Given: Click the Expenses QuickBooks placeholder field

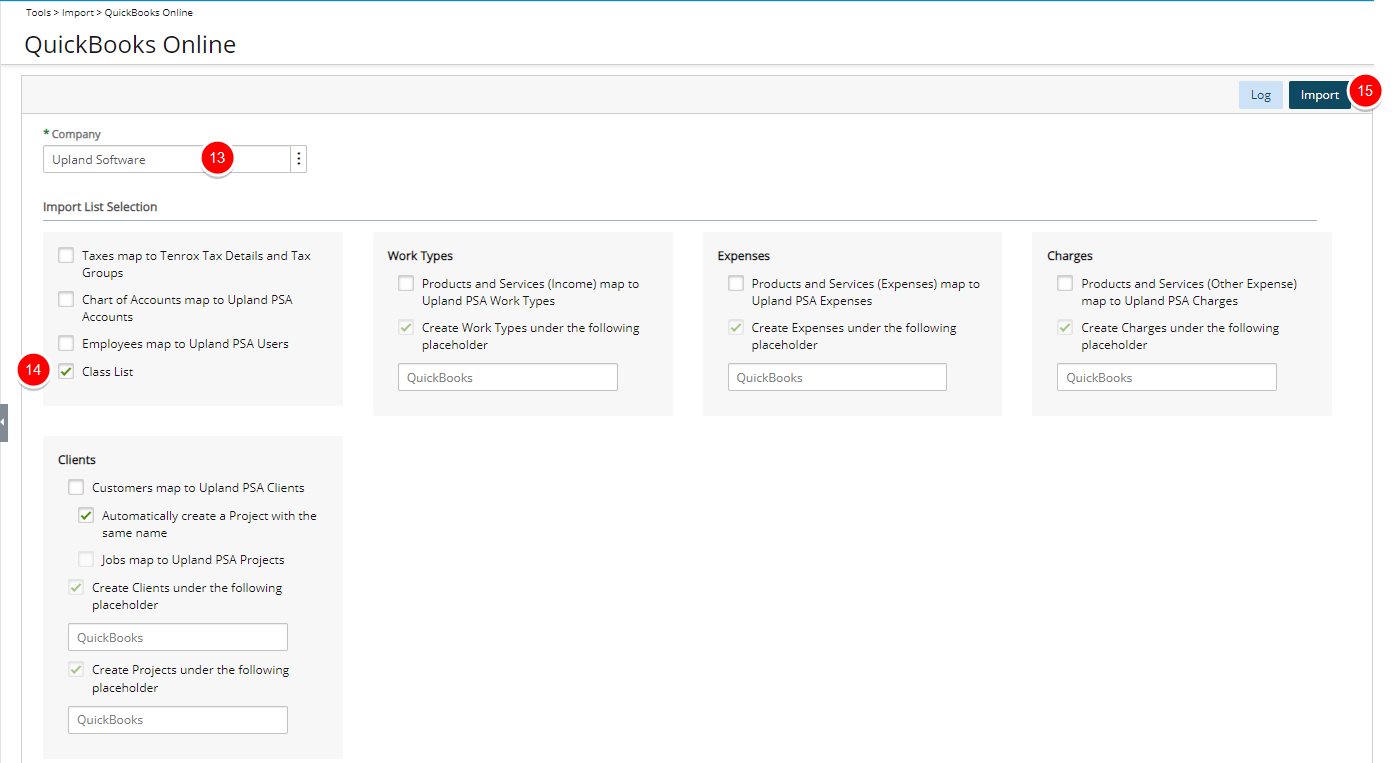Looking at the screenshot, I should [837, 377].
